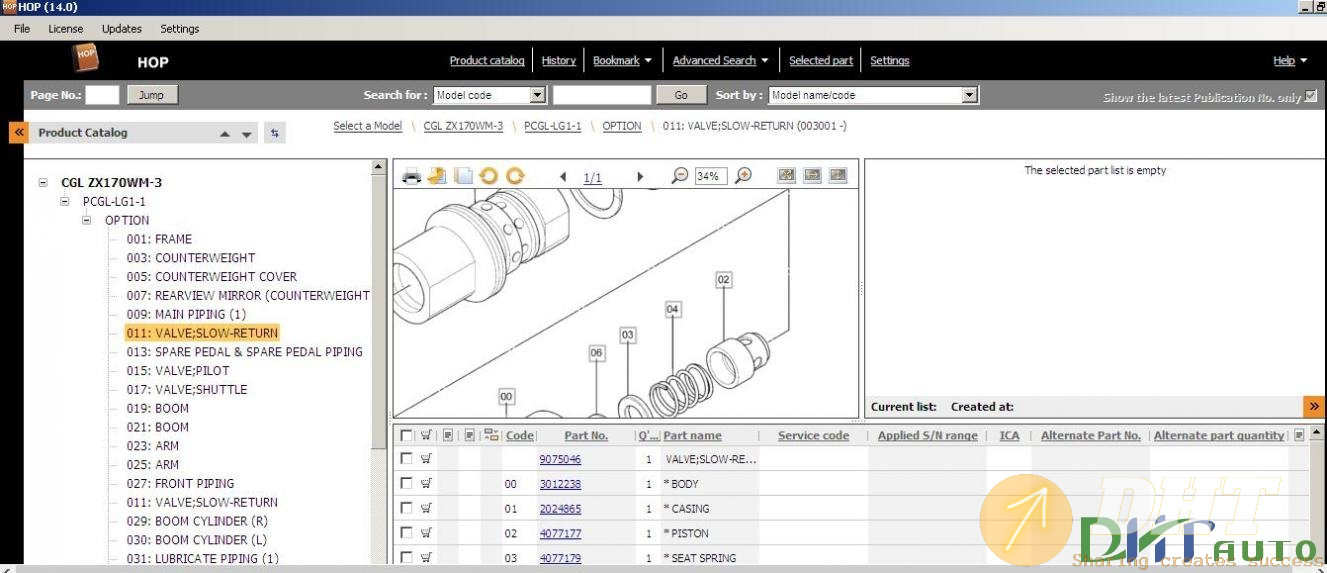Click the hierarchy icon in parts table header
This screenshot has height=573, width=1327.
point(491,435)
